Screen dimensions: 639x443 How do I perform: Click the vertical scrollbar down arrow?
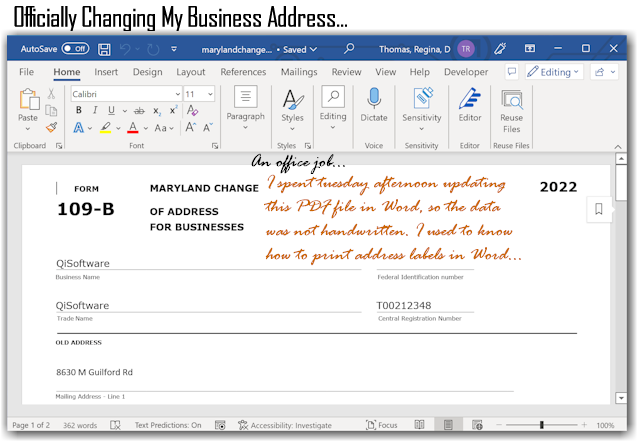click(x=621, y=398)
